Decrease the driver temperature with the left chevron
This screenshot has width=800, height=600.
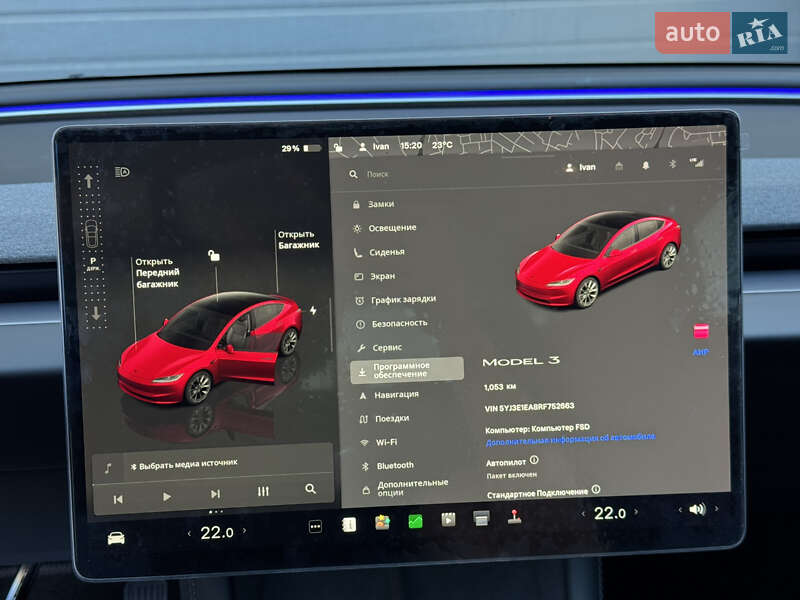coord(189,534)
